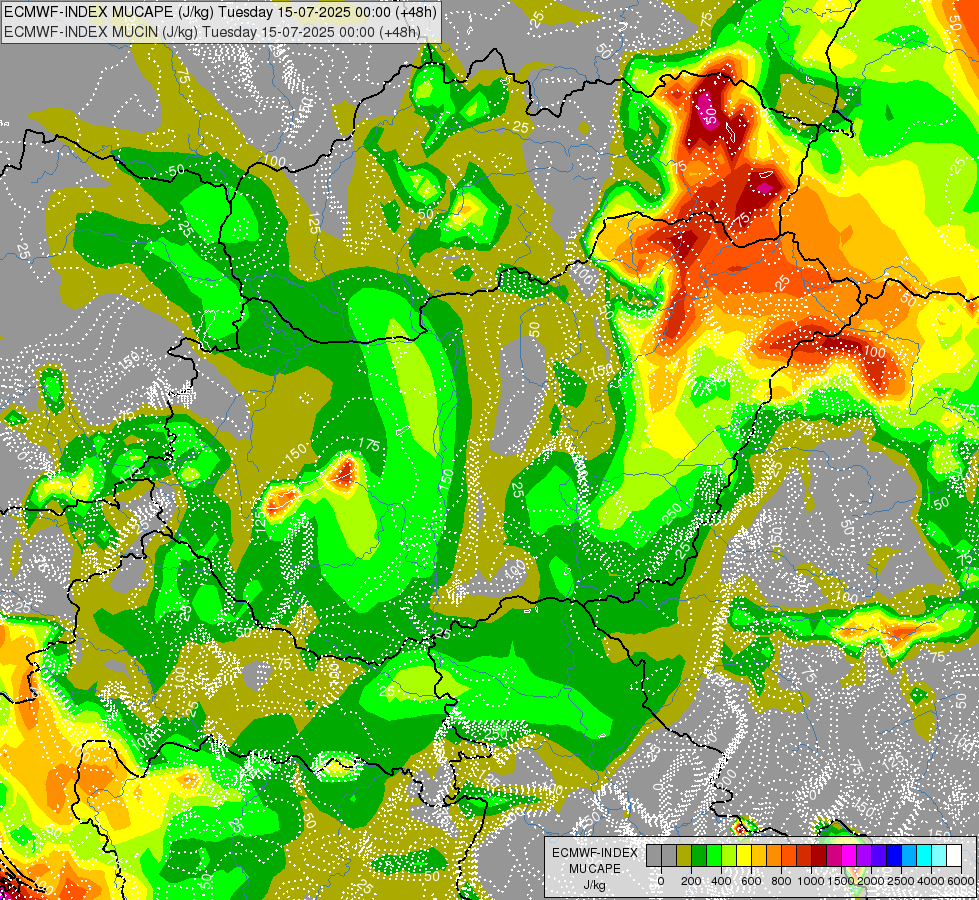This screenshot has height=900, width=979.
Task: Click the MUCAPE title line at top
Action: 220,12
